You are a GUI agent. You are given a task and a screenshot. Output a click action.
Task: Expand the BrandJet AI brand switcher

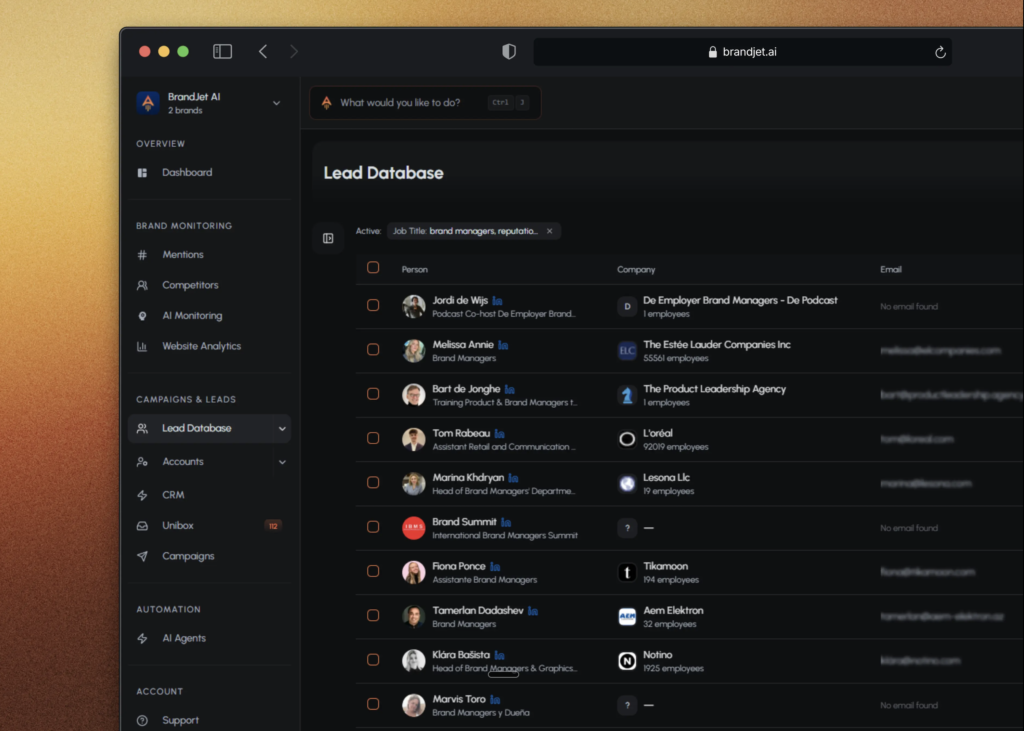coord(276,103)
